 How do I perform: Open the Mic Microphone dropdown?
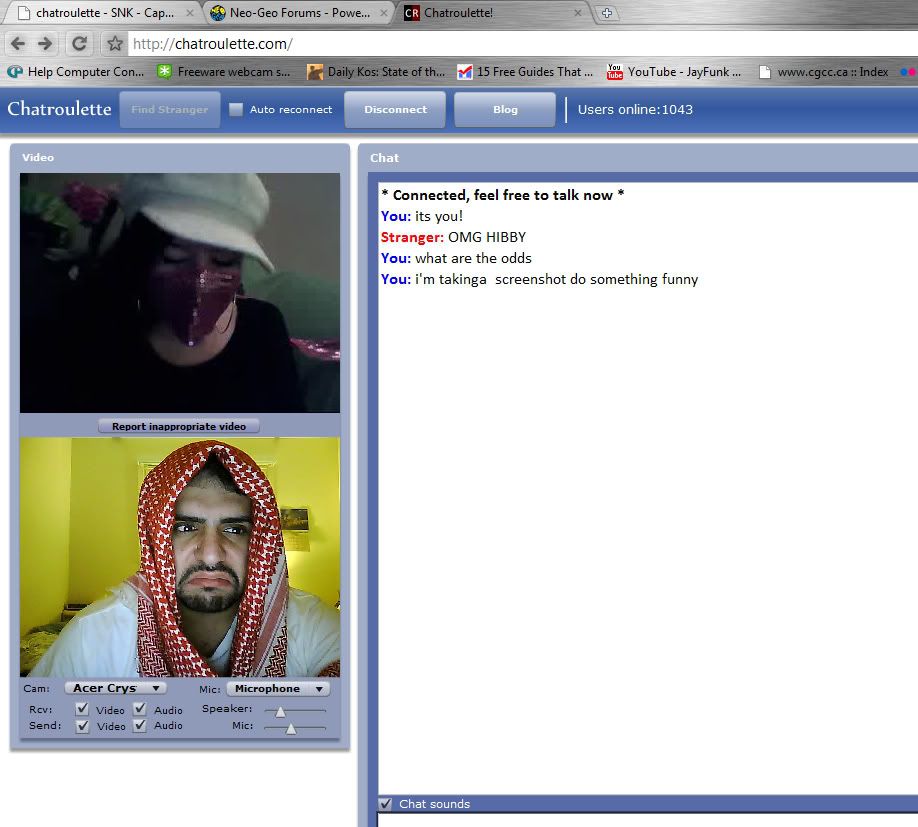[x=278, y=689]
